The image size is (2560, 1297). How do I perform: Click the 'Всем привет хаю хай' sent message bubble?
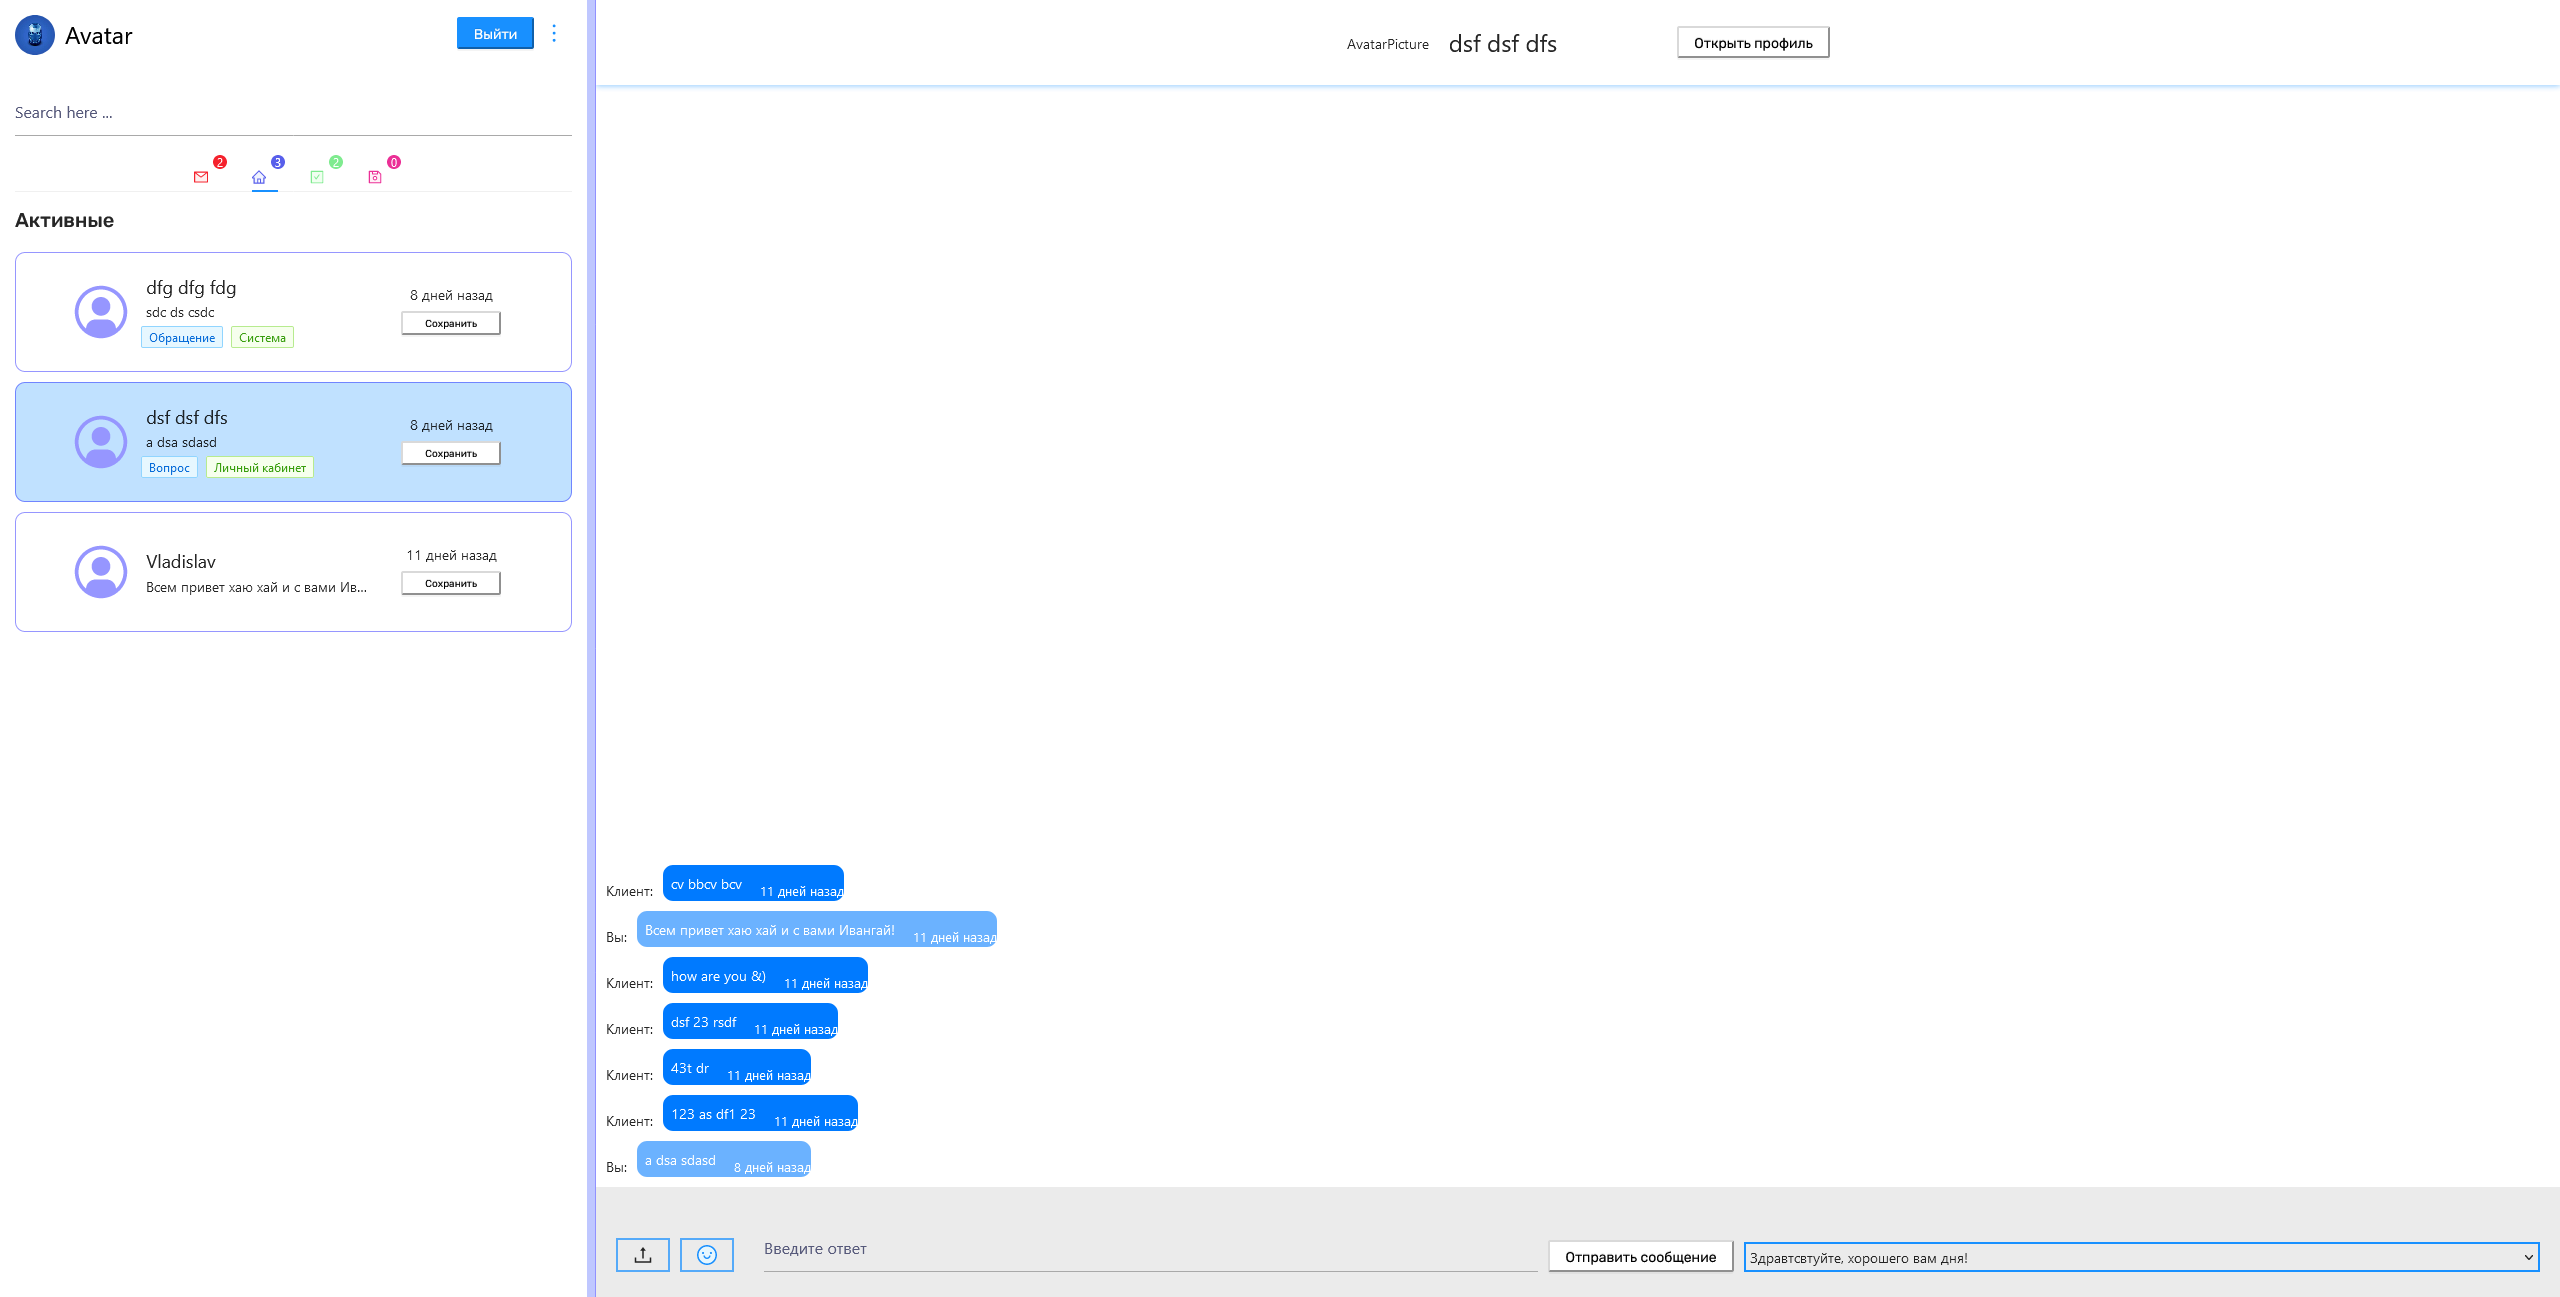pos(817,929)
